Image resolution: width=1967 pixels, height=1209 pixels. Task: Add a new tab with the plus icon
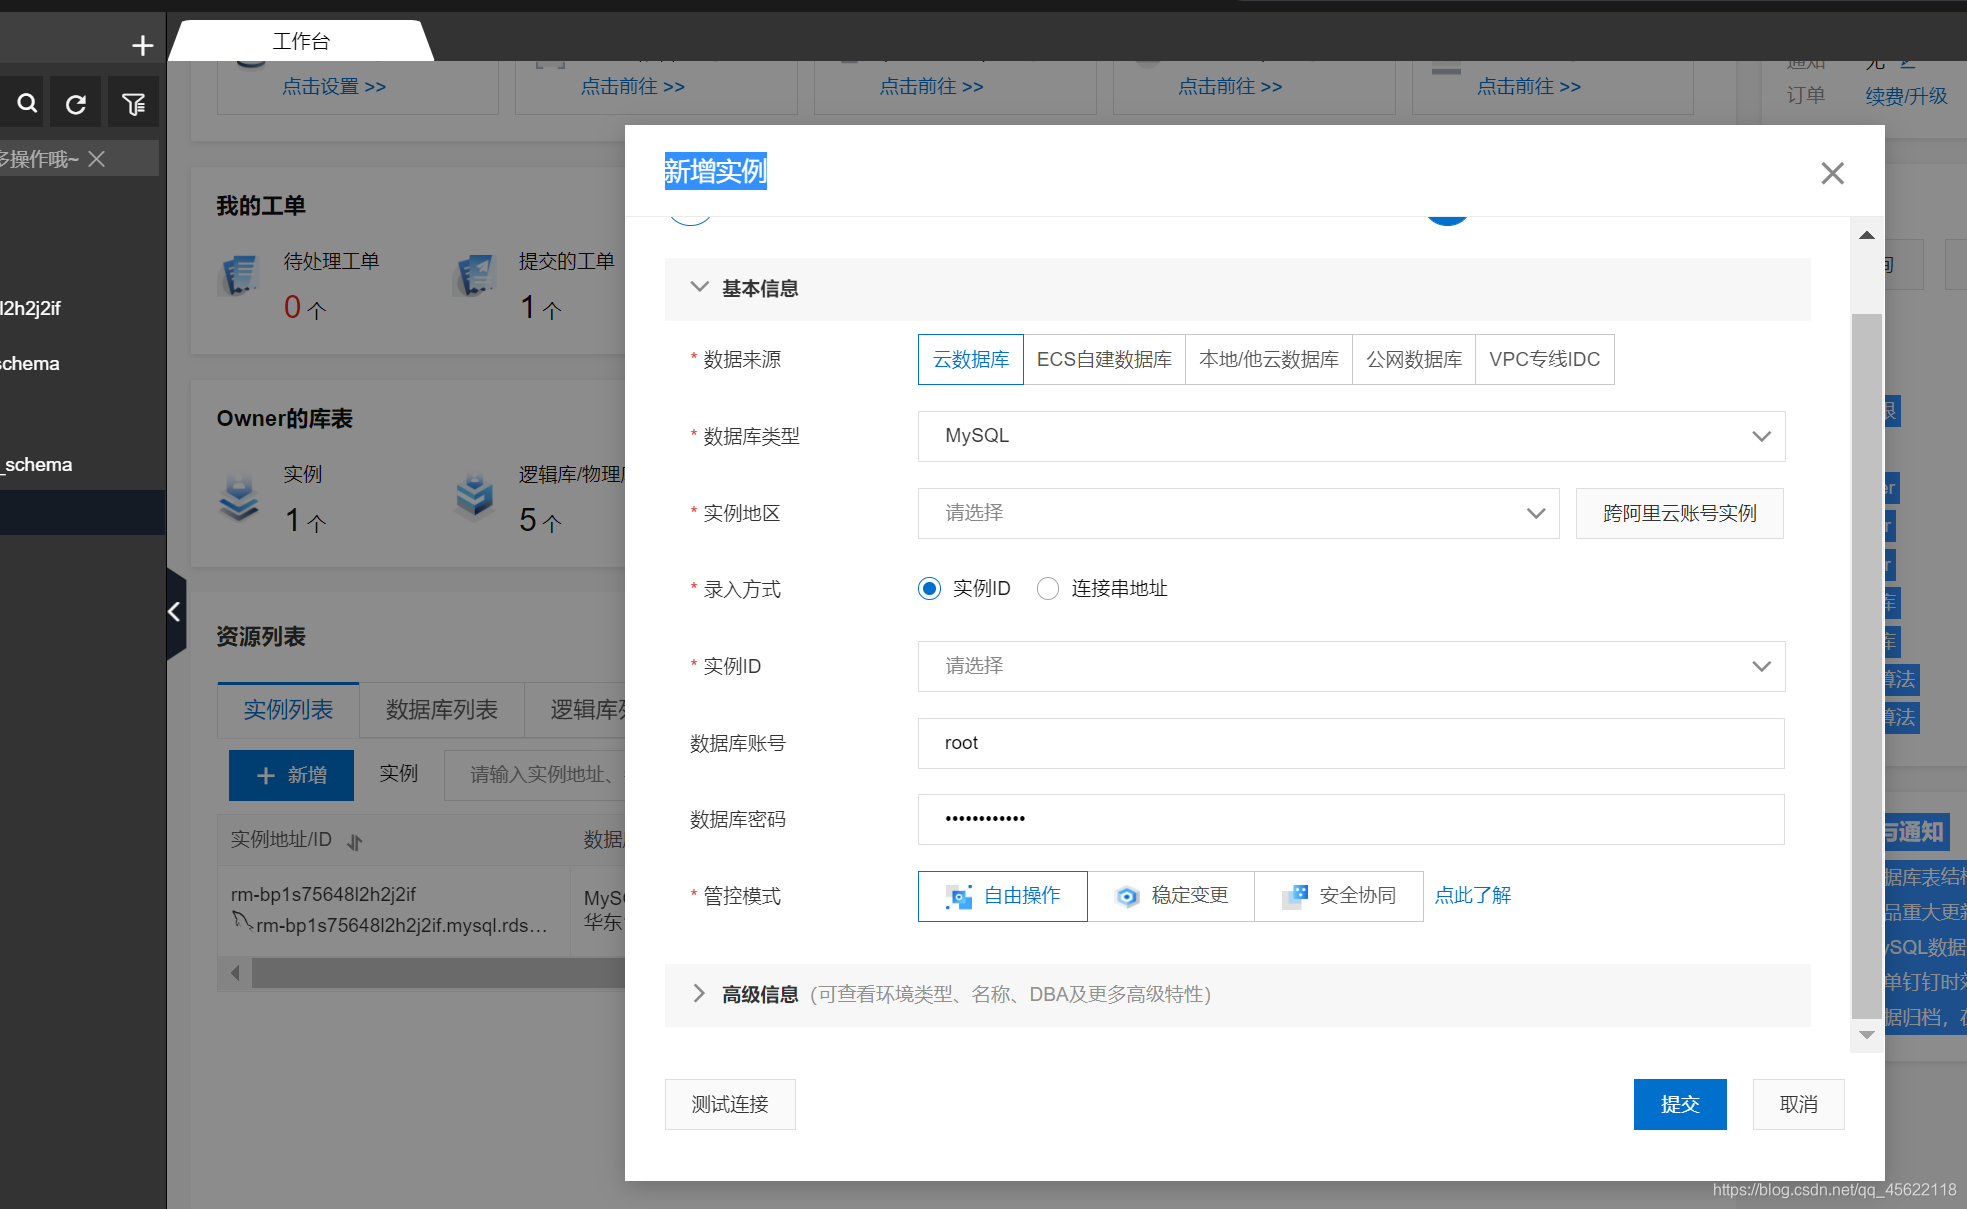(142, 45)
